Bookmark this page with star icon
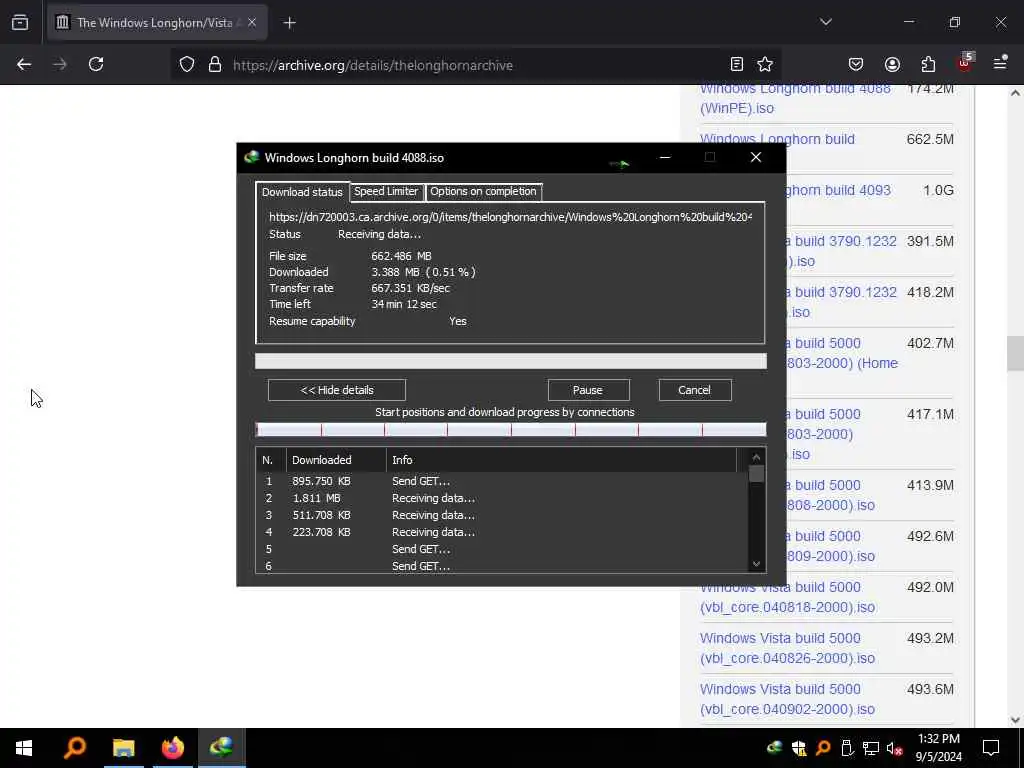 coord(765,64)
